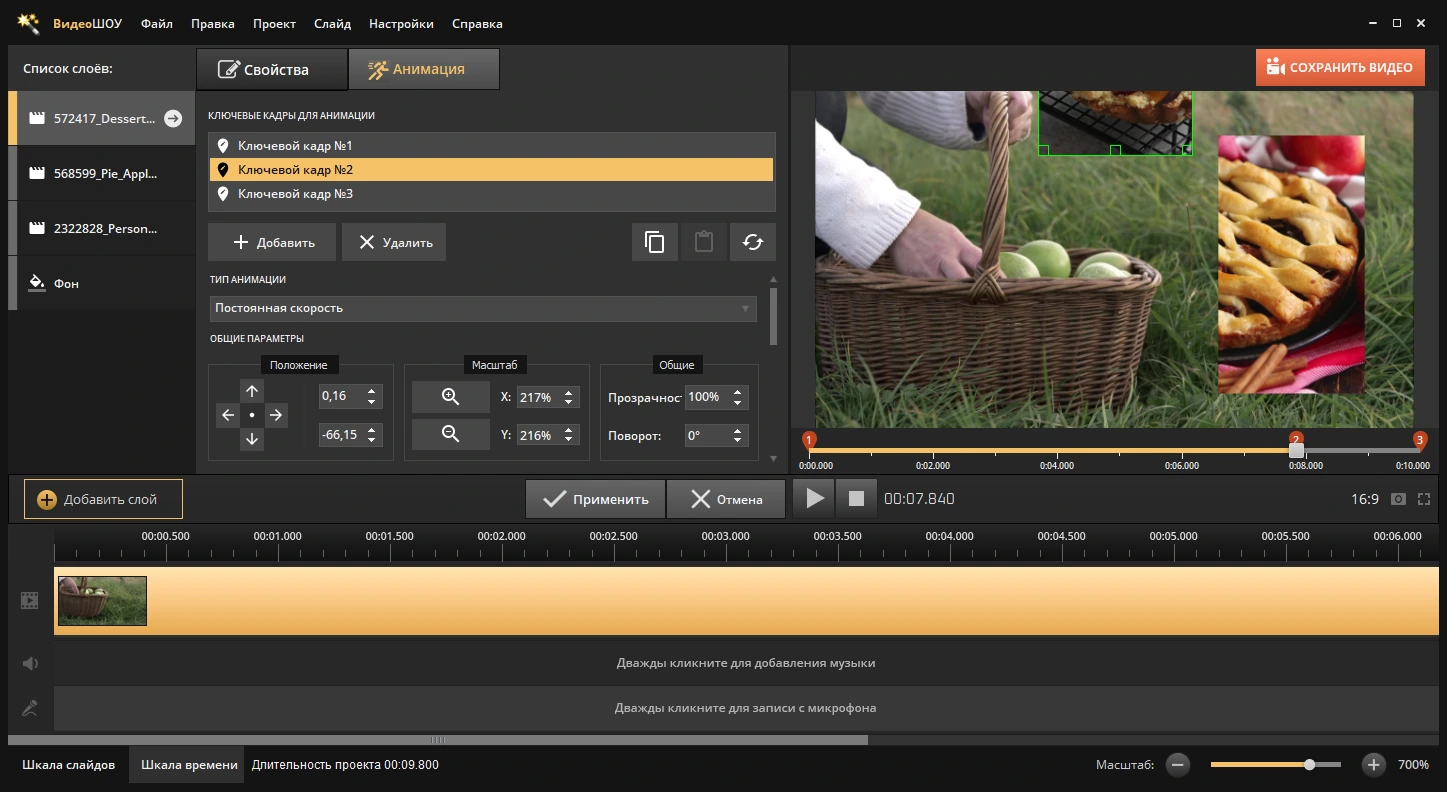Zoom out the layer scale

click(451, 434)
